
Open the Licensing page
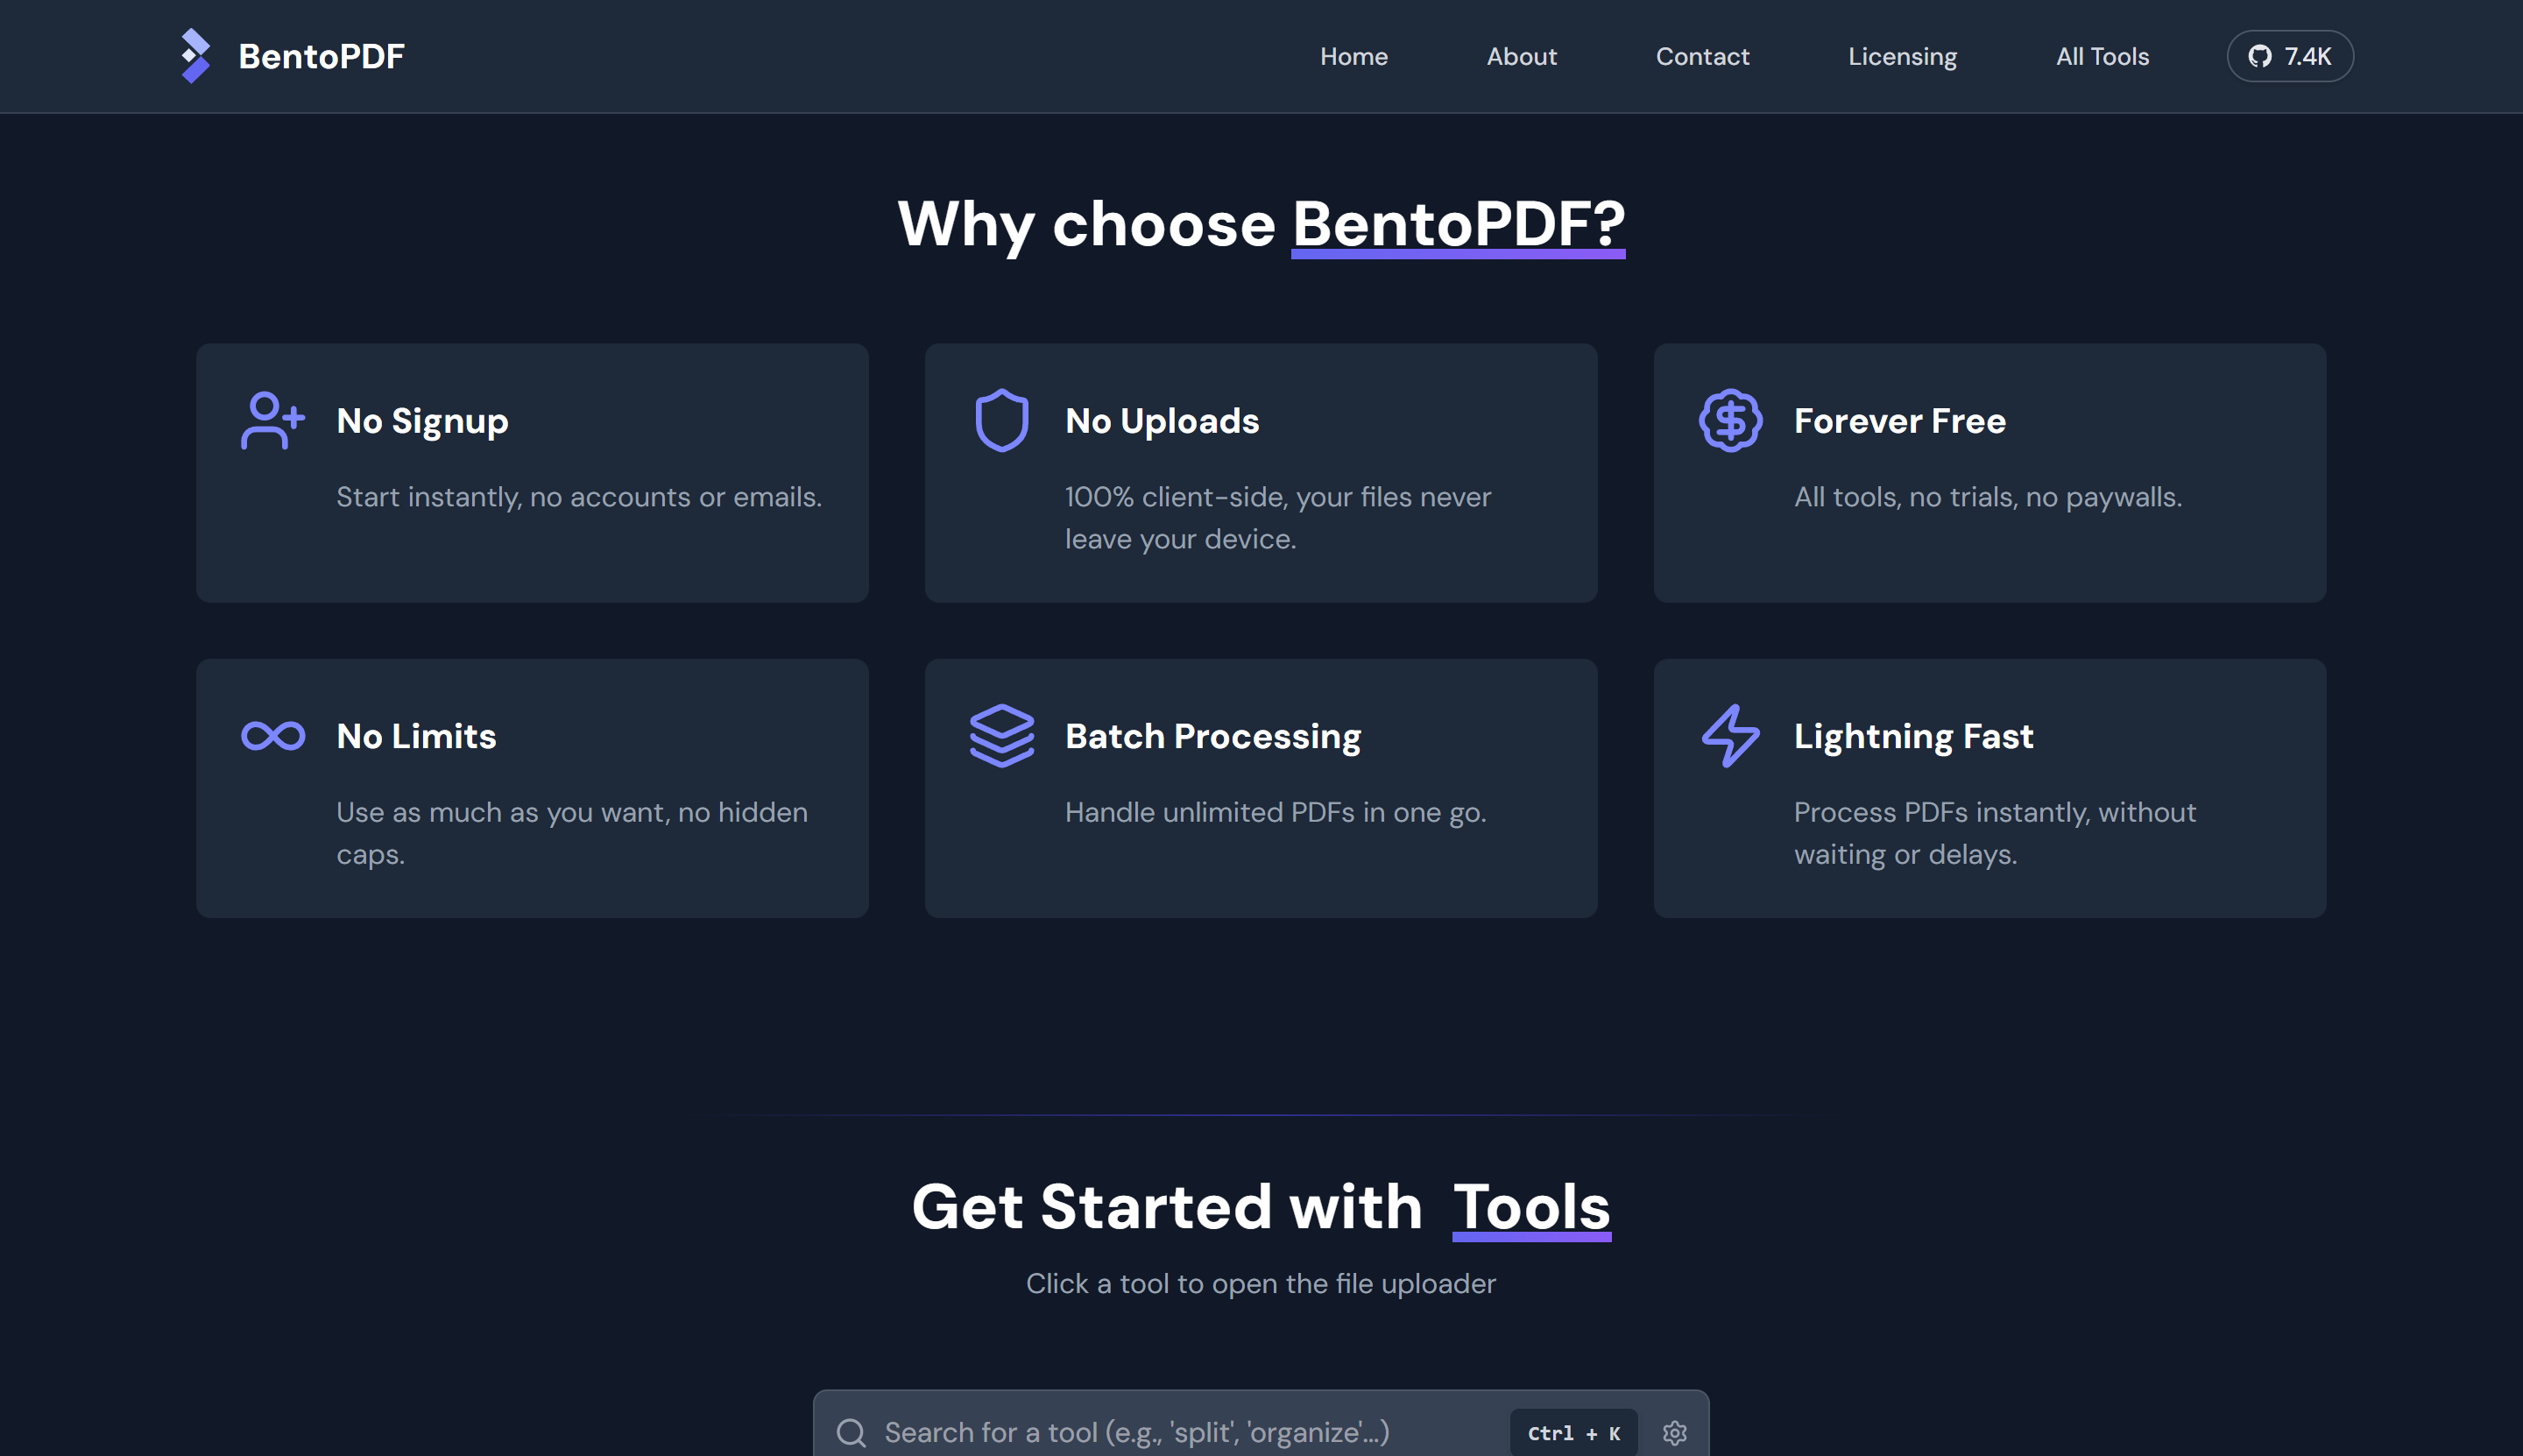[1902, 56]
